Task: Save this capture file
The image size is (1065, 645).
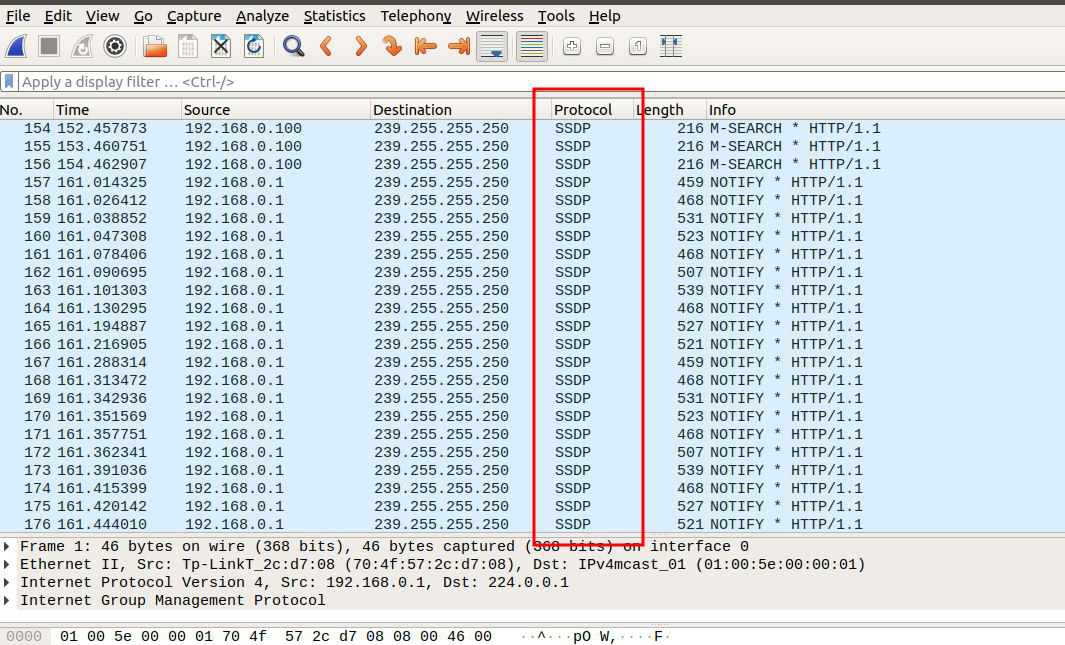Action: [x=187, y=46]
